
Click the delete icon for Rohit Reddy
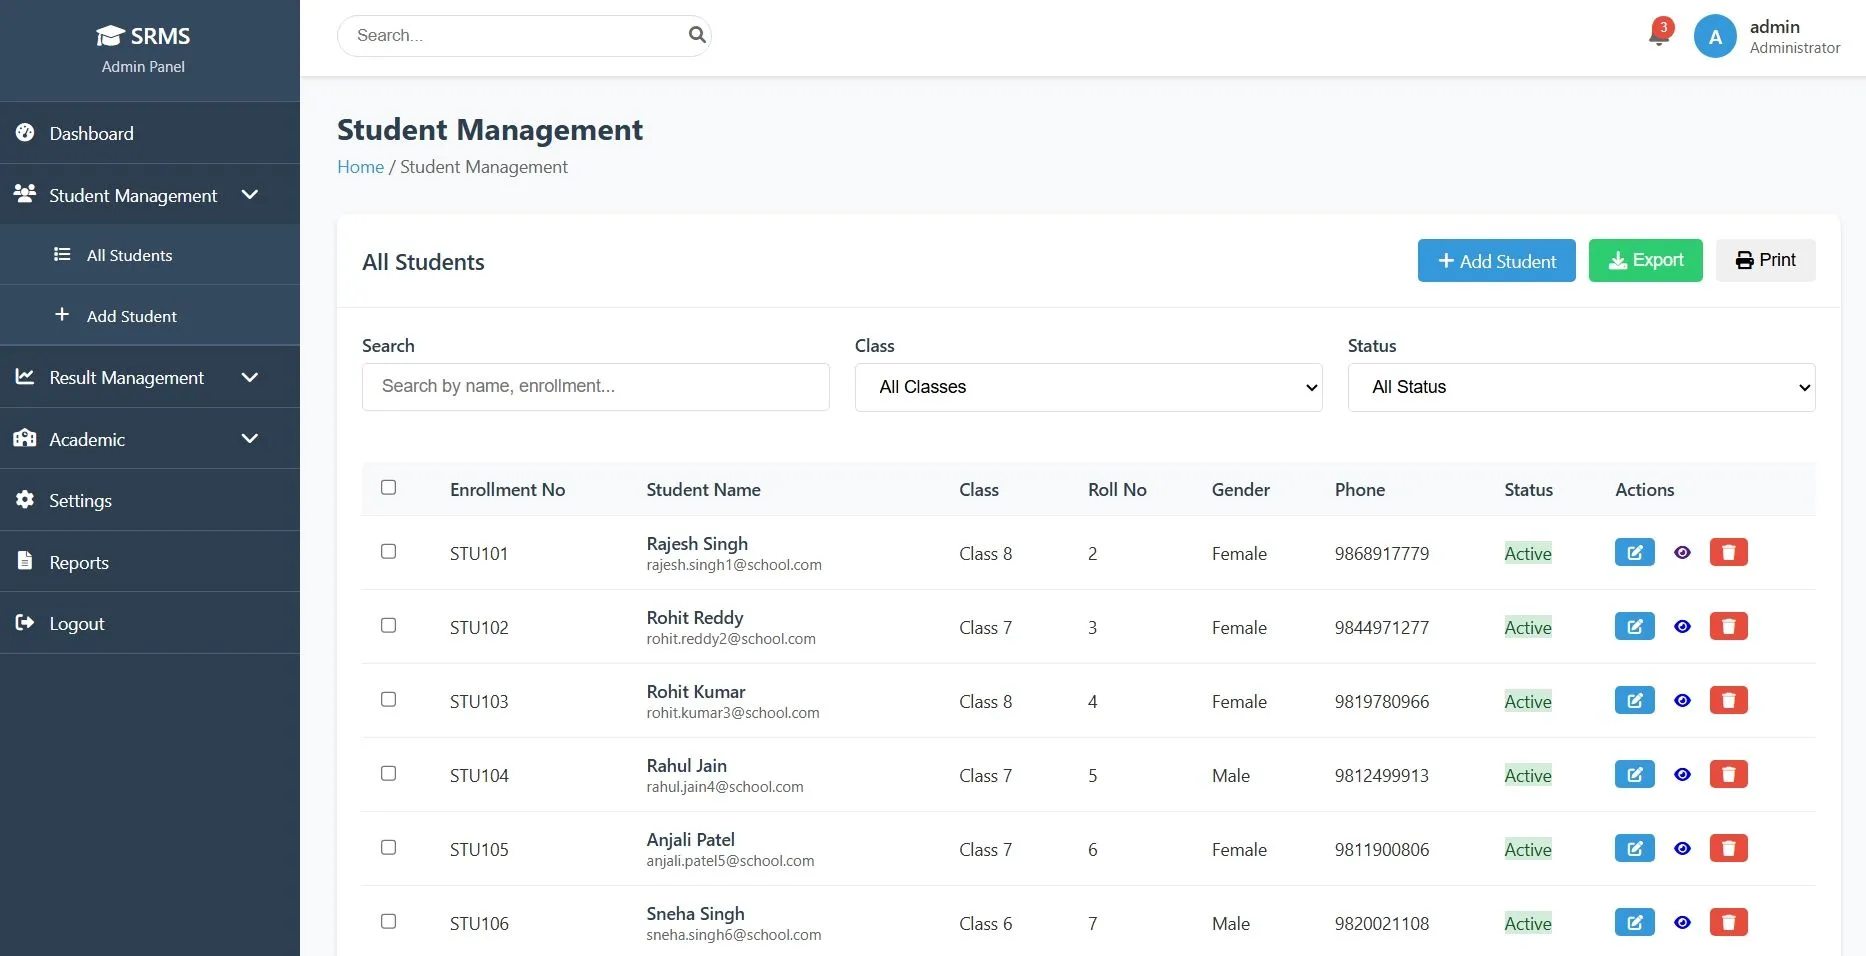(x=1728, y=626)
